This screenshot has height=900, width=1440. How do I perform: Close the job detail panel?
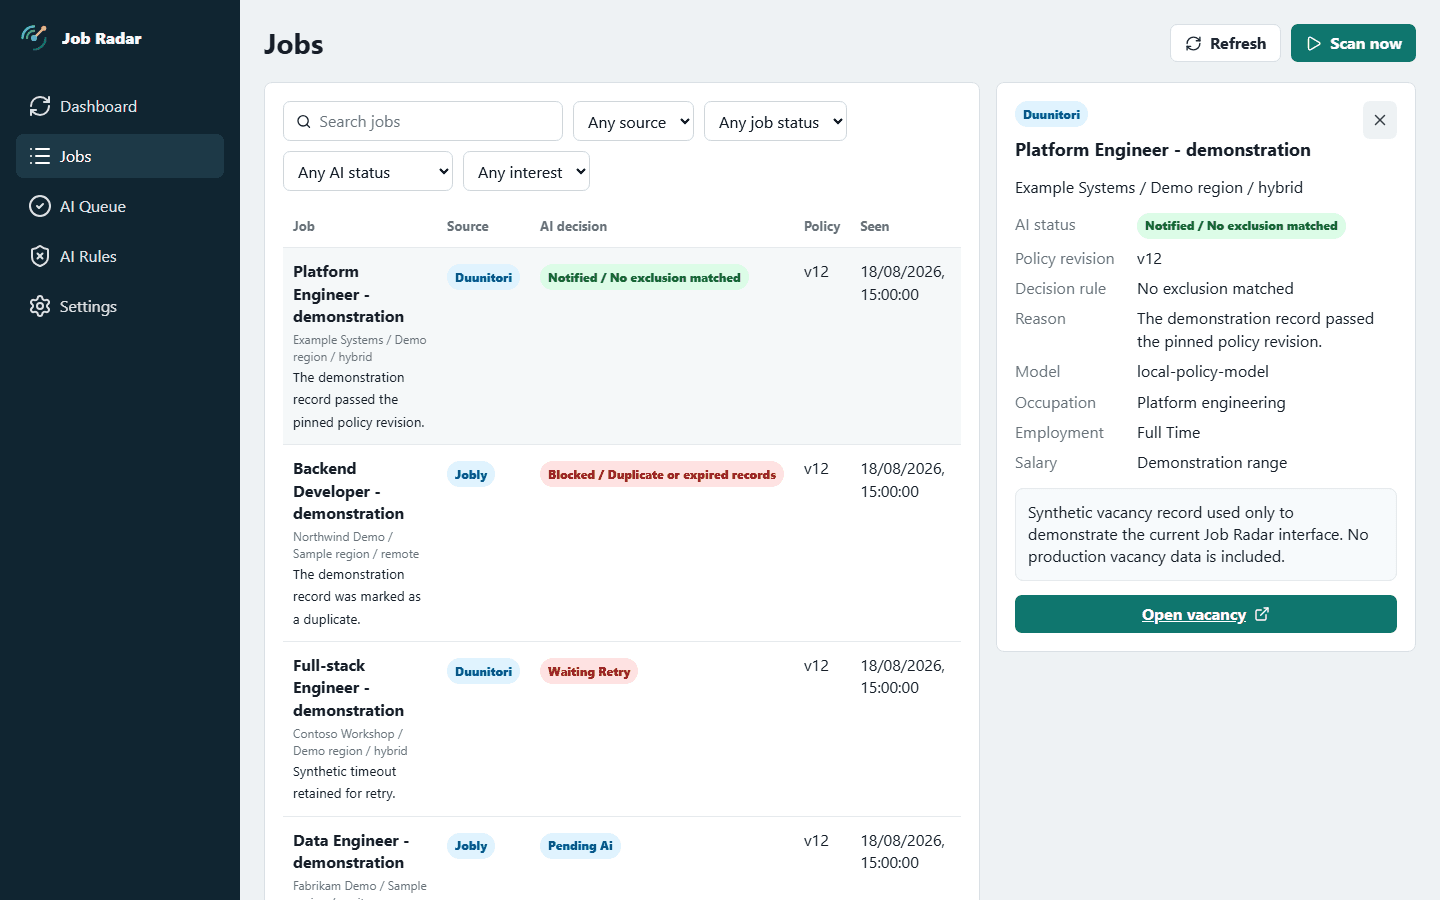[x=1380, y=120]
